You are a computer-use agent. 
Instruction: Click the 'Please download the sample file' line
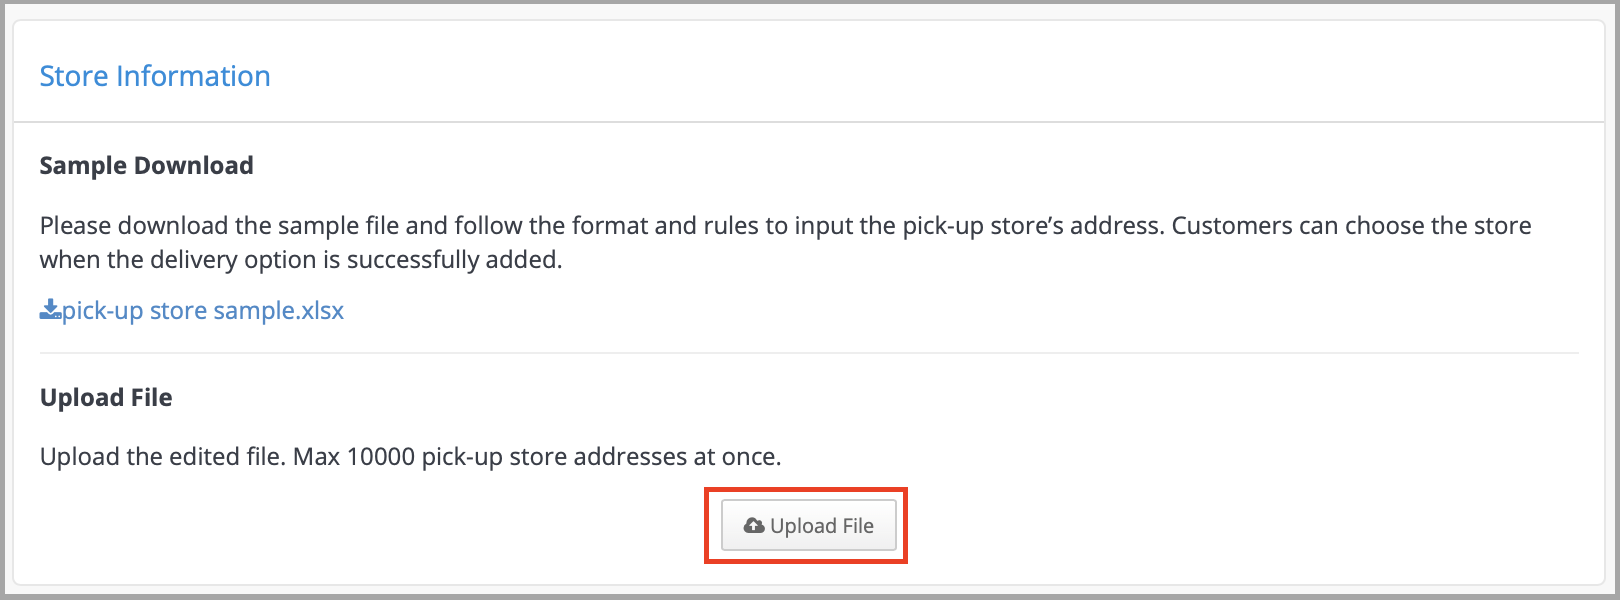[785, 225]
